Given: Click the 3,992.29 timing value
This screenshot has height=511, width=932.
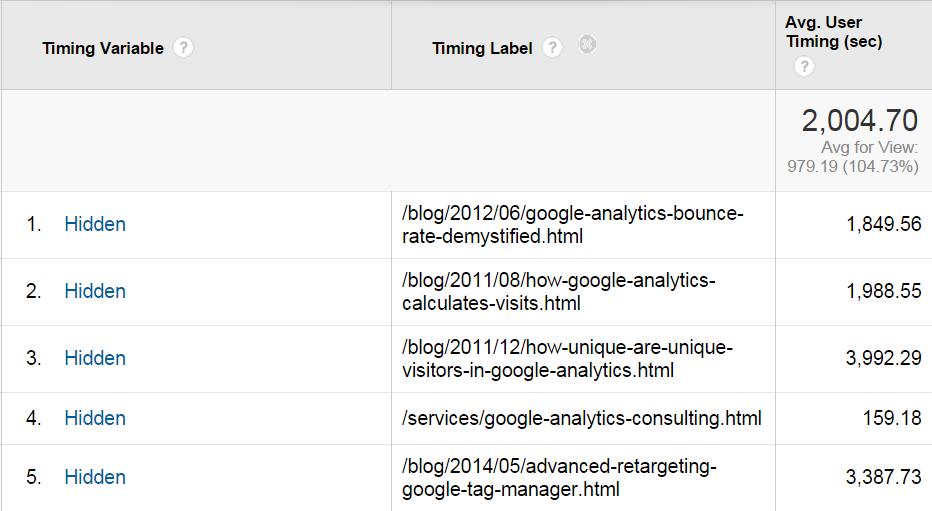Looking at the screenshot, I should point(883,358).
